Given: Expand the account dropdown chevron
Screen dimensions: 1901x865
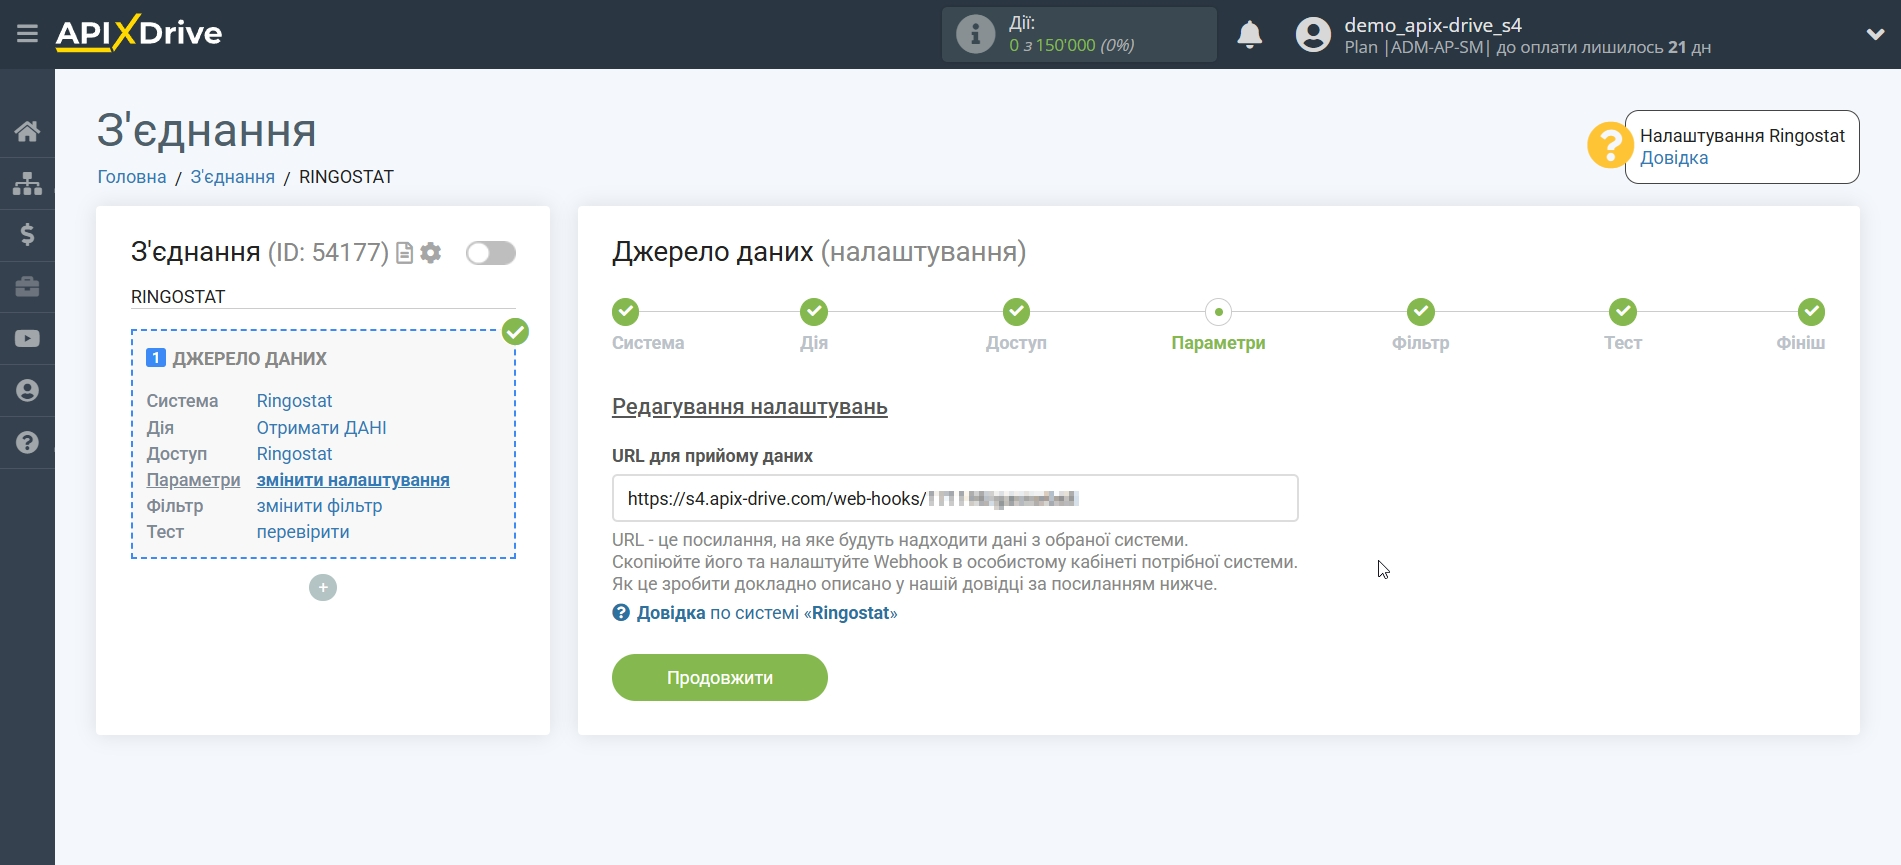Looking at the screenshot, I should (1875, 34).
